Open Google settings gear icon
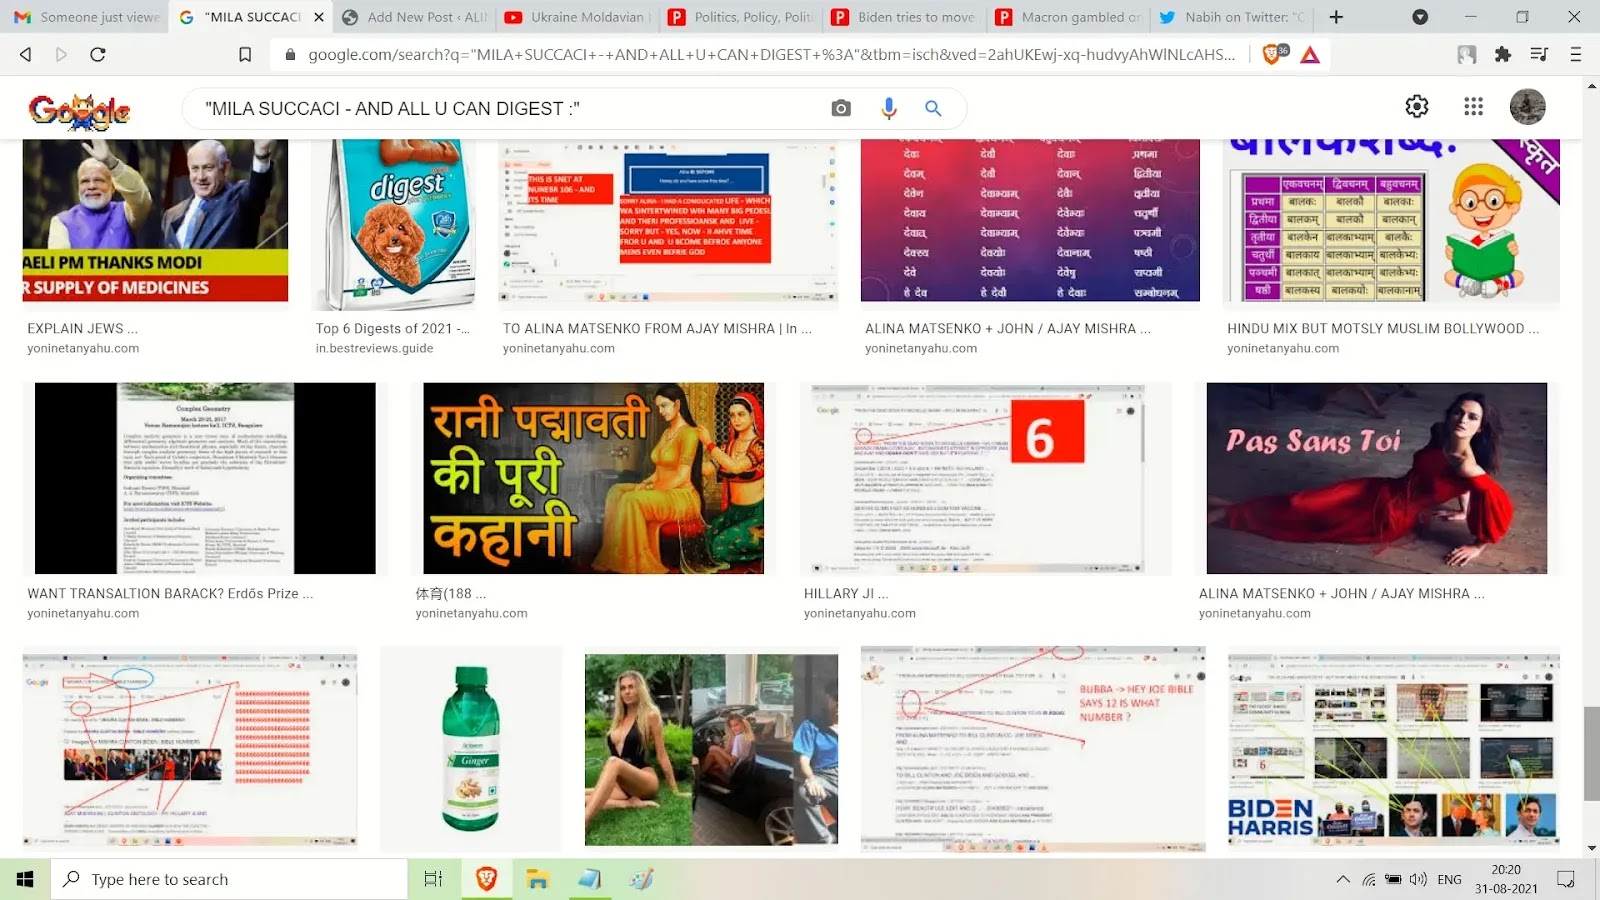1600x900 pixels. [x=1417, y=106]
